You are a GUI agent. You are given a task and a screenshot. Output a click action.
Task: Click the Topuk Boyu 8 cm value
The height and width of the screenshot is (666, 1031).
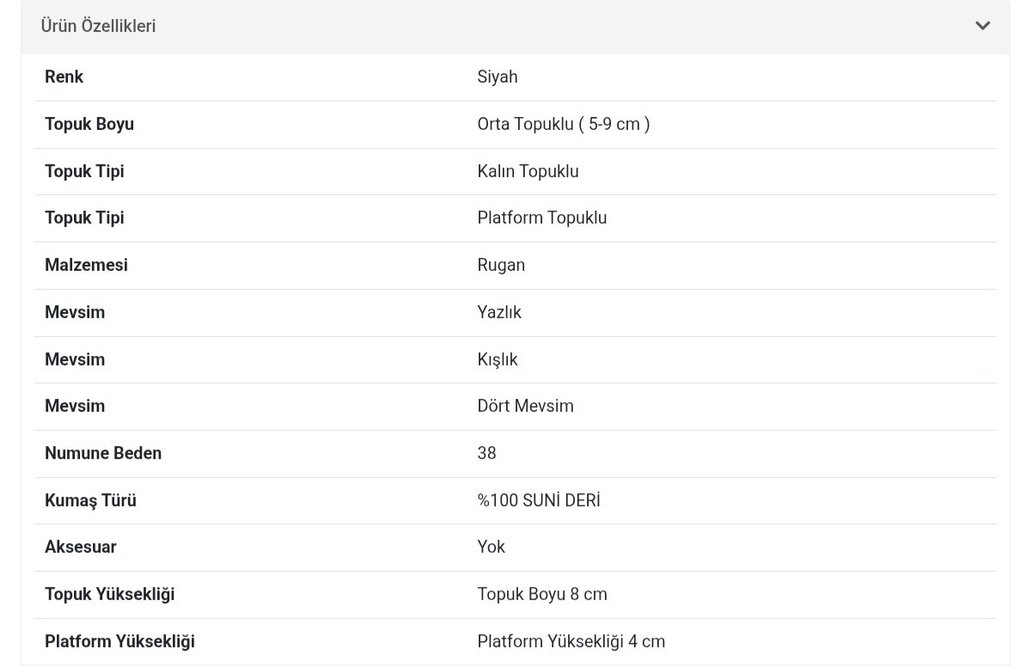point(542,594)
